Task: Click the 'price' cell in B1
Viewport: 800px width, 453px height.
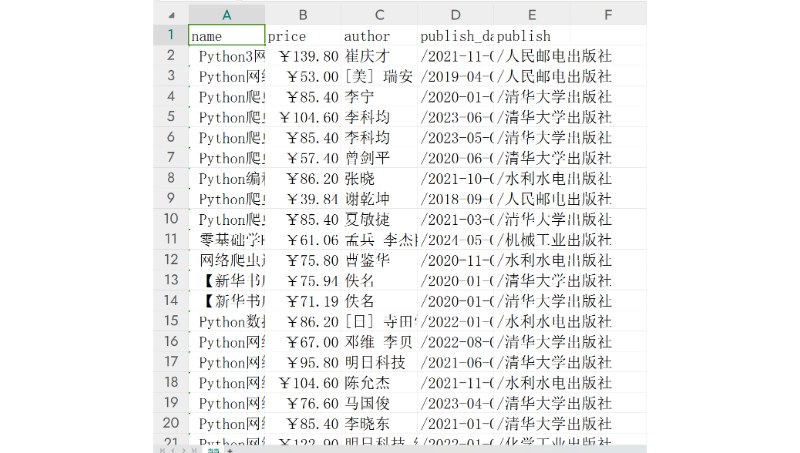Action: [303, 36]
